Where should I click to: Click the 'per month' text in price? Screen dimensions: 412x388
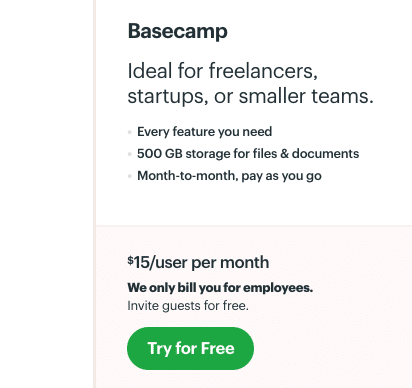[x=230, y=263]
